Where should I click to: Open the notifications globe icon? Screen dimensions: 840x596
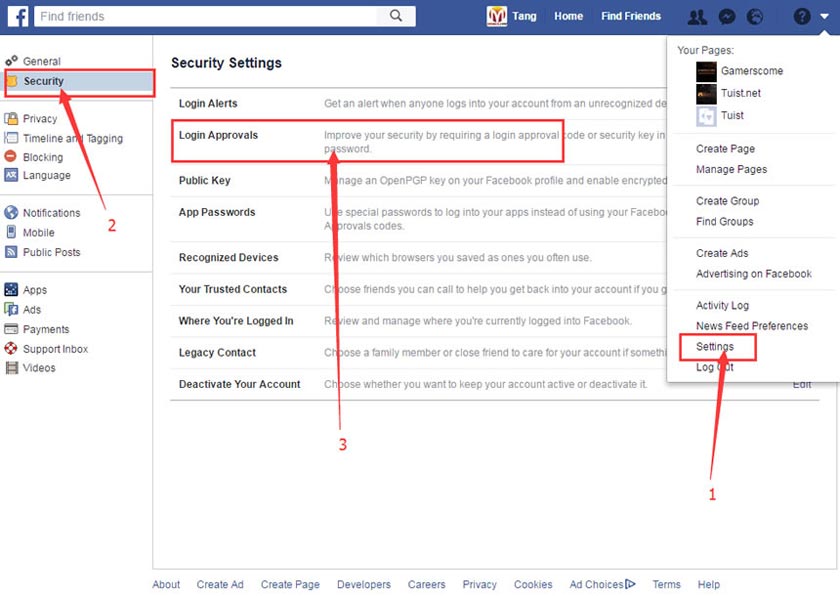pos(755,17)
